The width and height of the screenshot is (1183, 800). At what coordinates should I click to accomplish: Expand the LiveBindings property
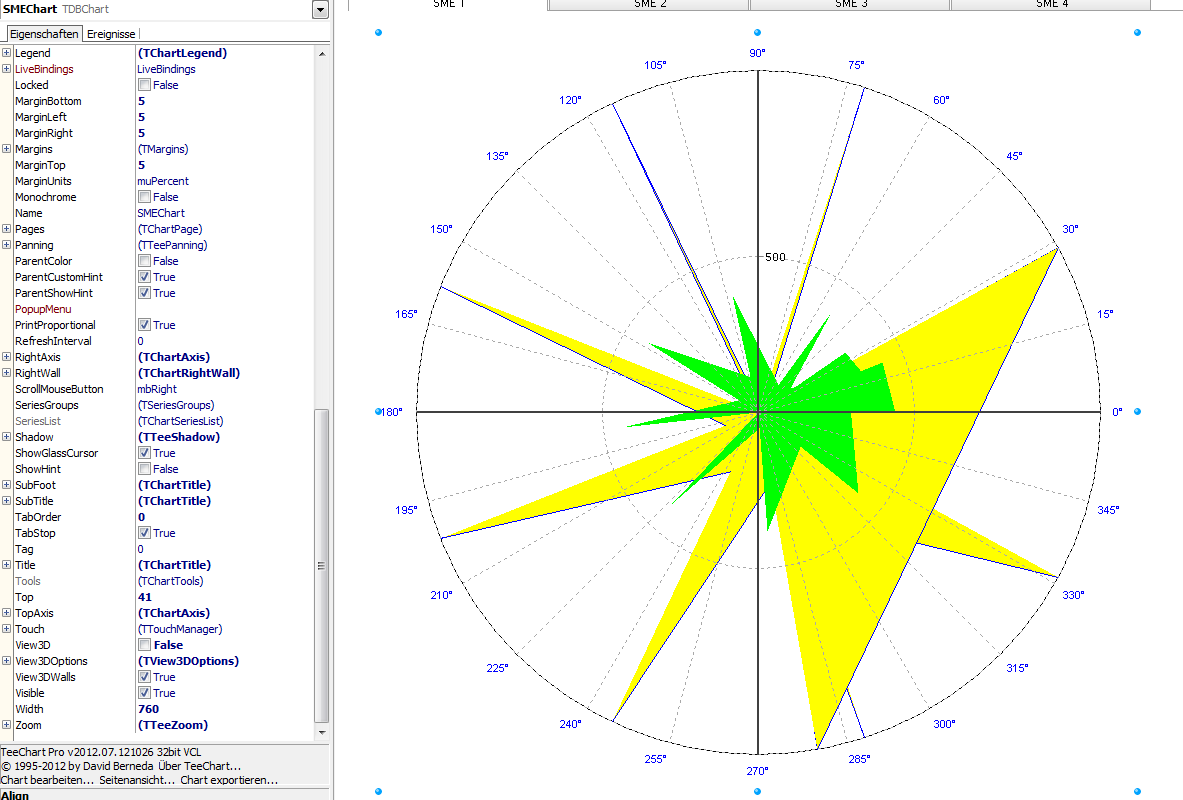[6, 69]
